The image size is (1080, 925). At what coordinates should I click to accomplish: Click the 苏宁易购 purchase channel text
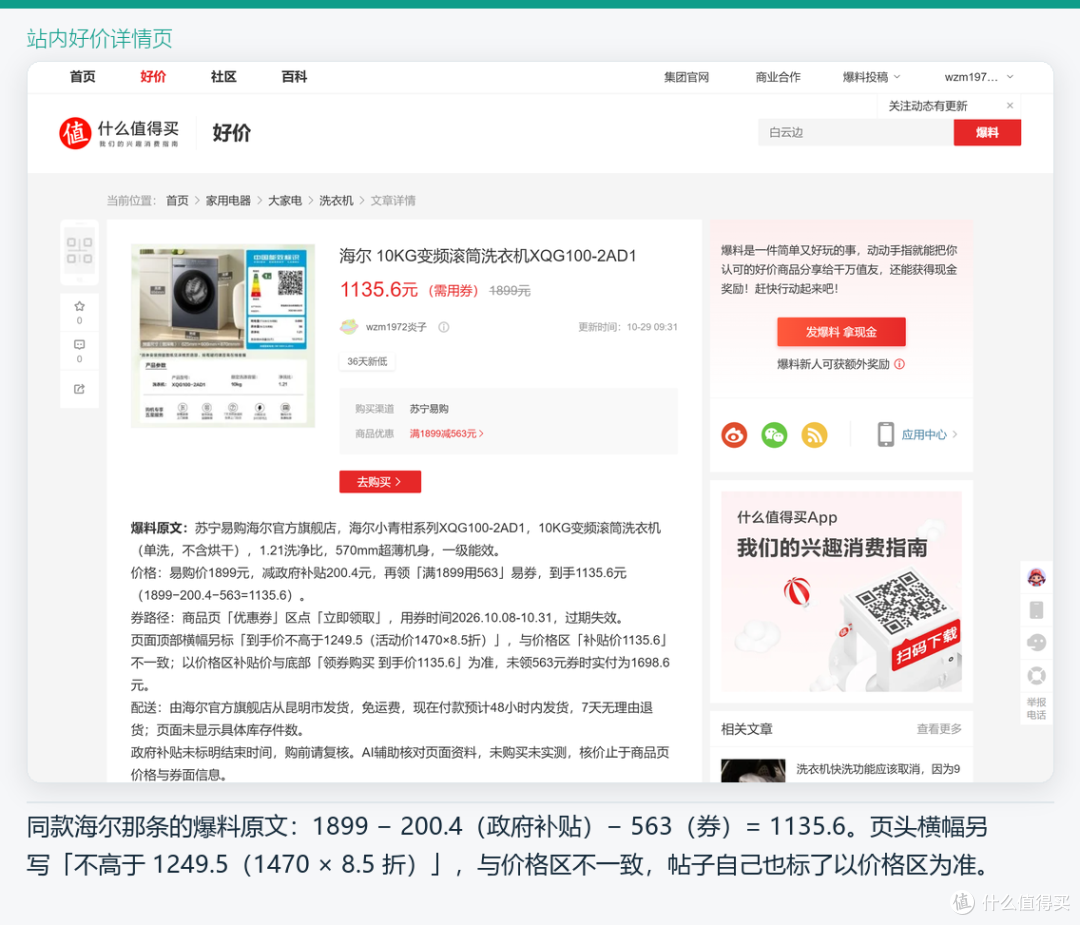(x=429, y=408)
